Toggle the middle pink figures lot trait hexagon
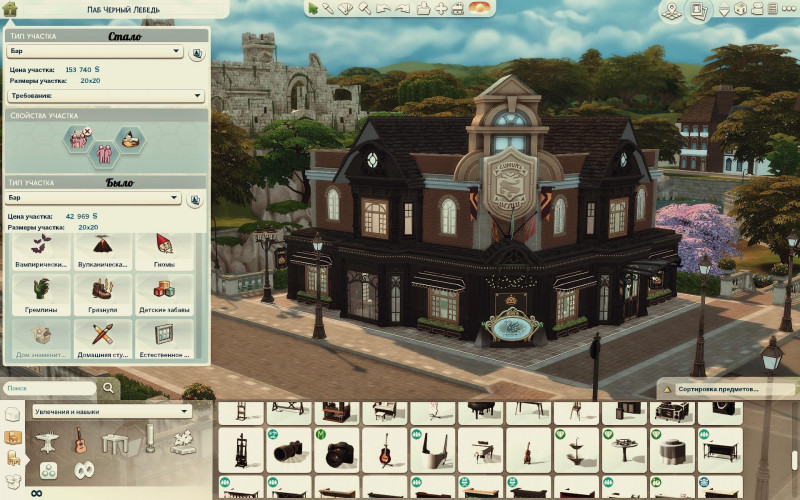The height and width of the screenshot is (500, 800). [104, 154]
